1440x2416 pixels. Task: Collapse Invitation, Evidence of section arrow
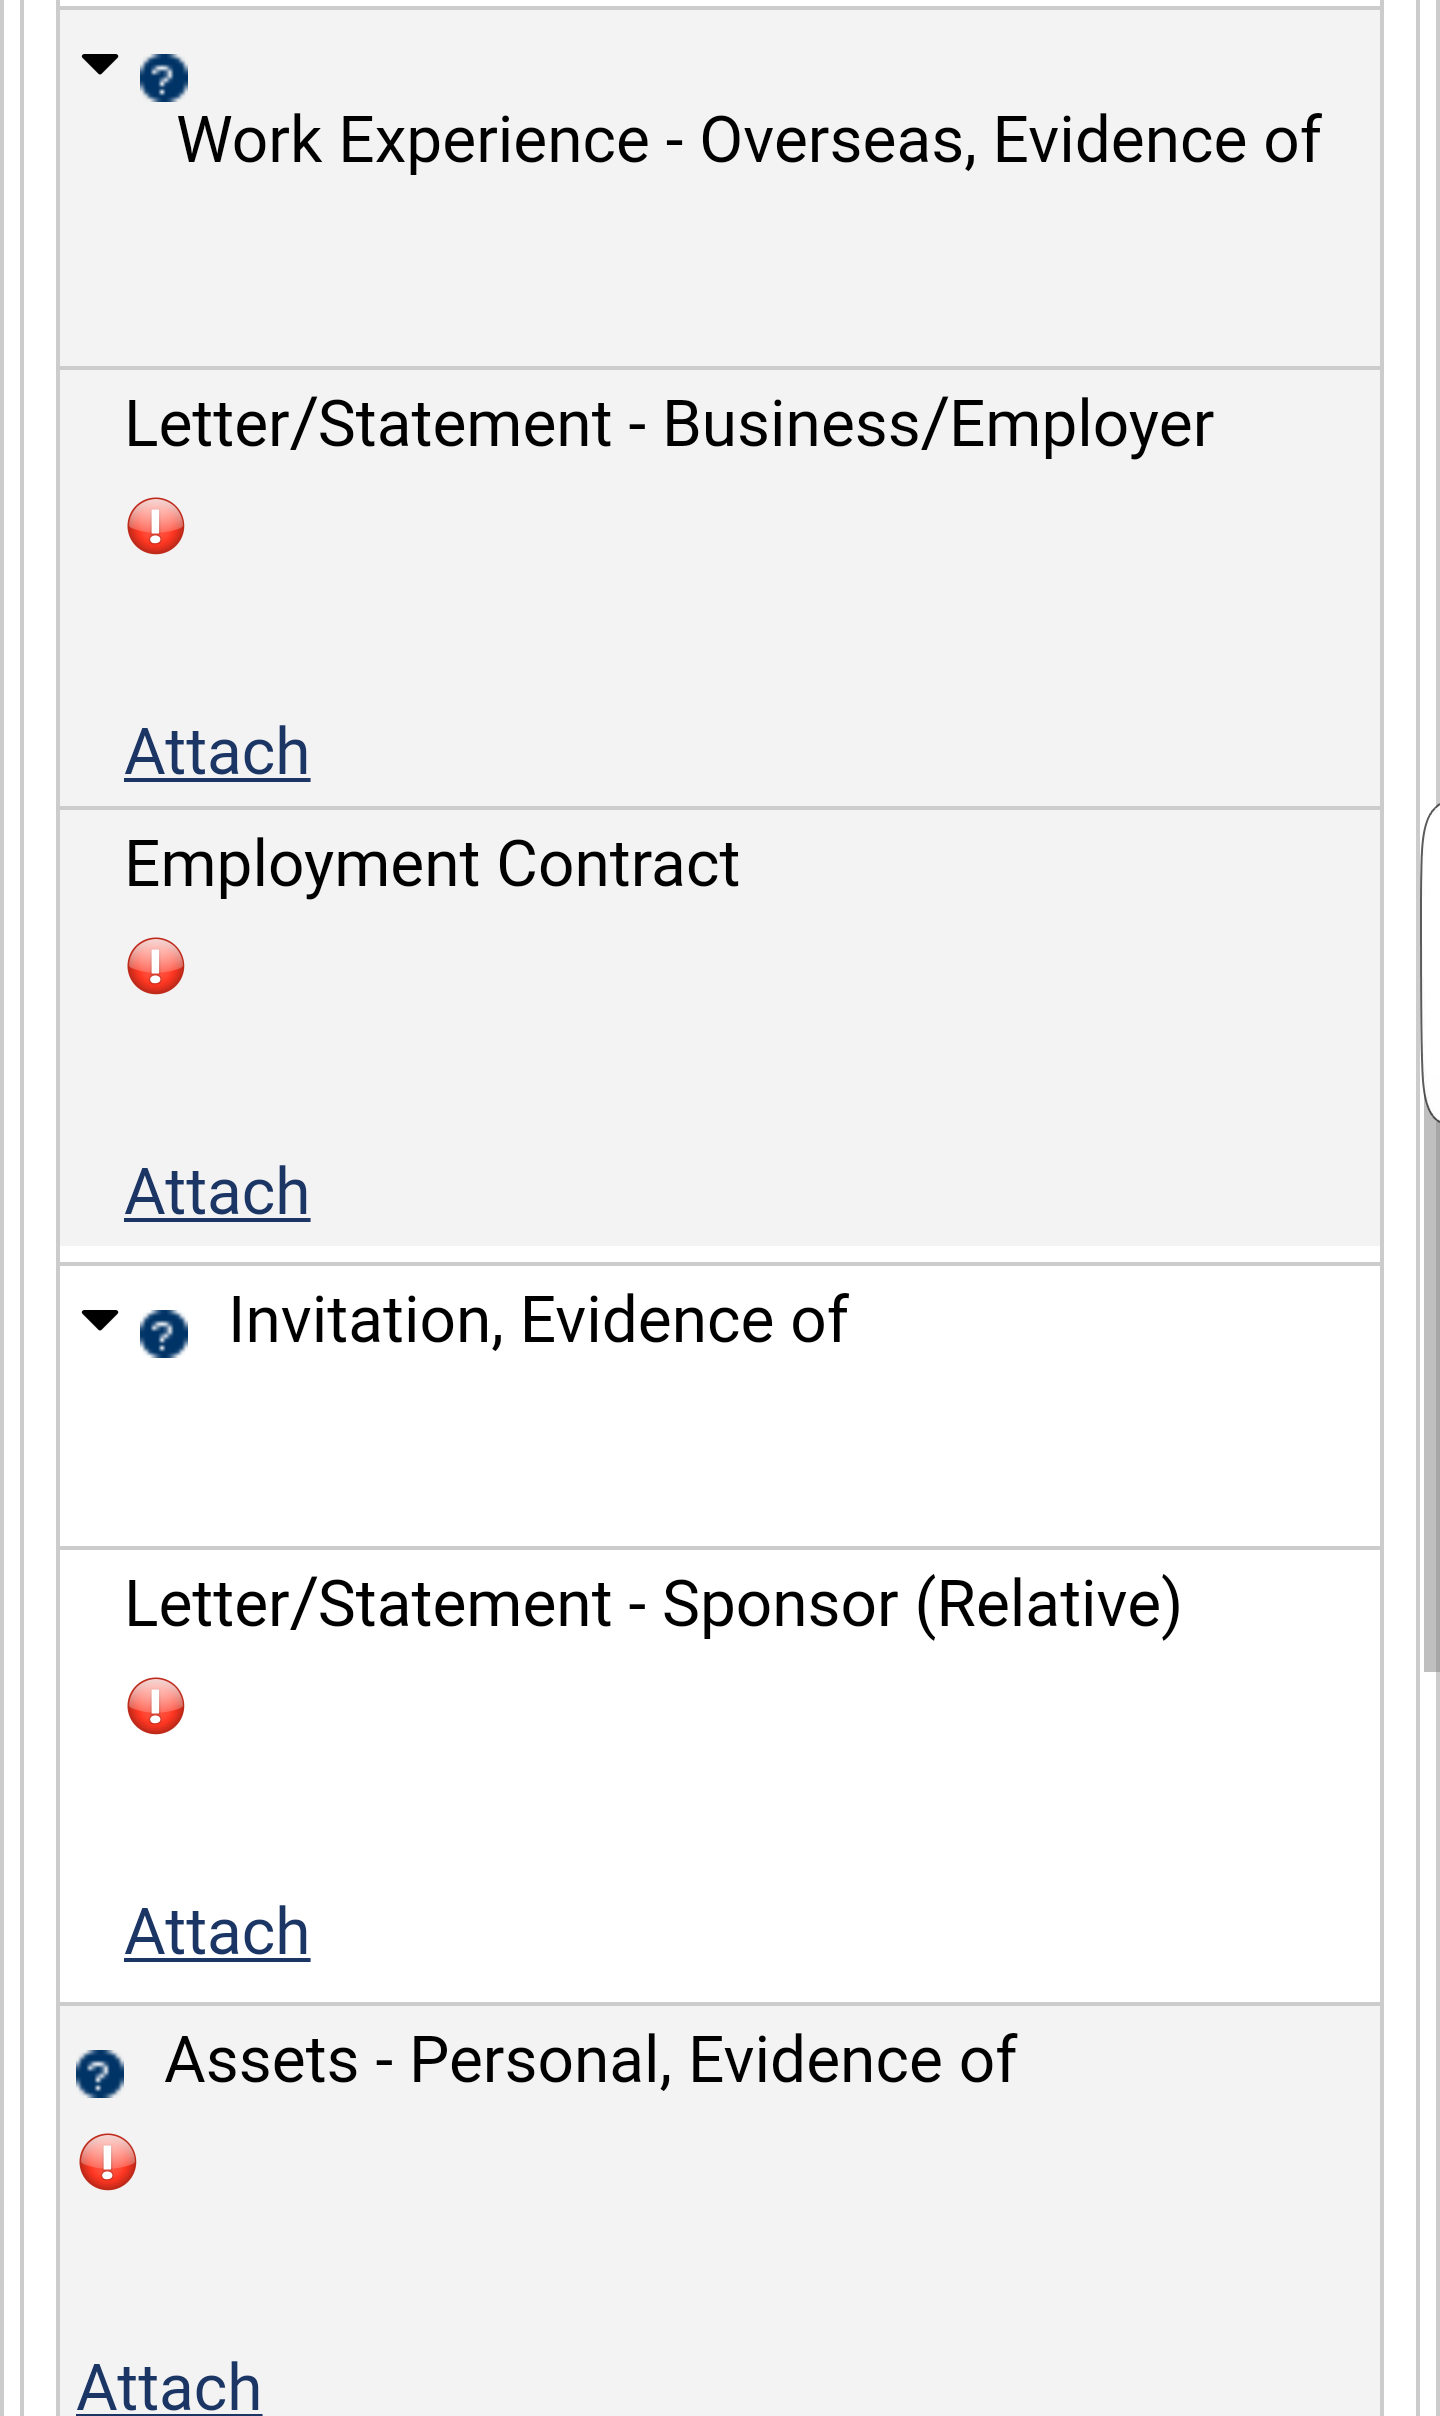(100, 1320)
